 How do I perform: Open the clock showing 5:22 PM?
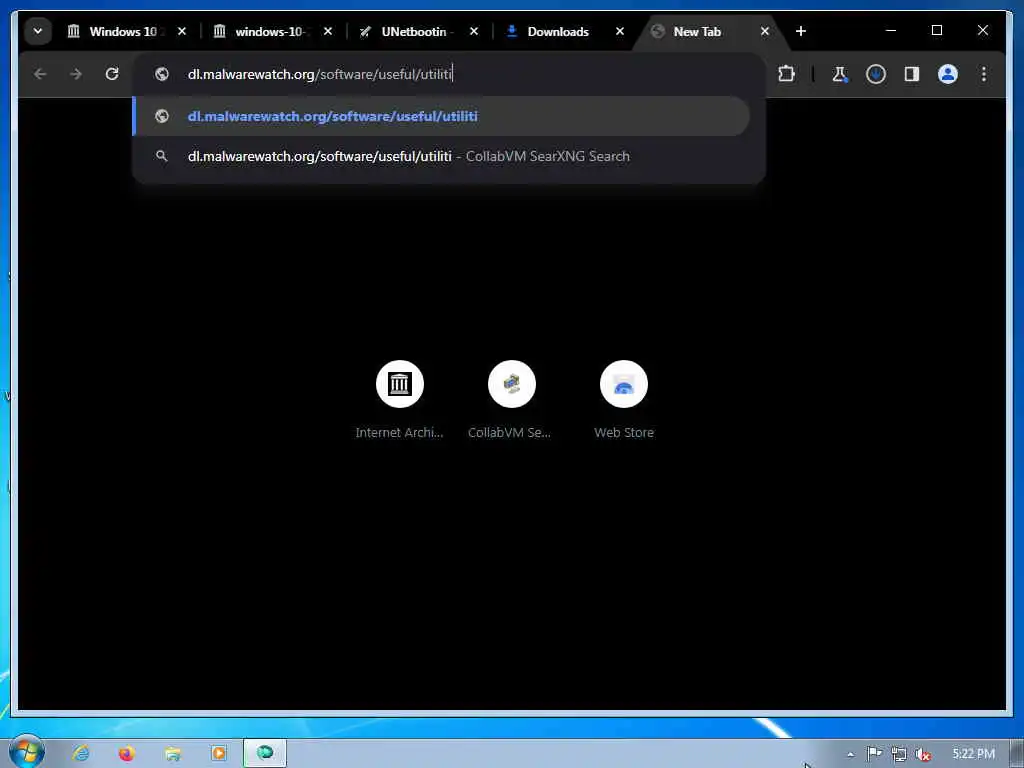973,754
